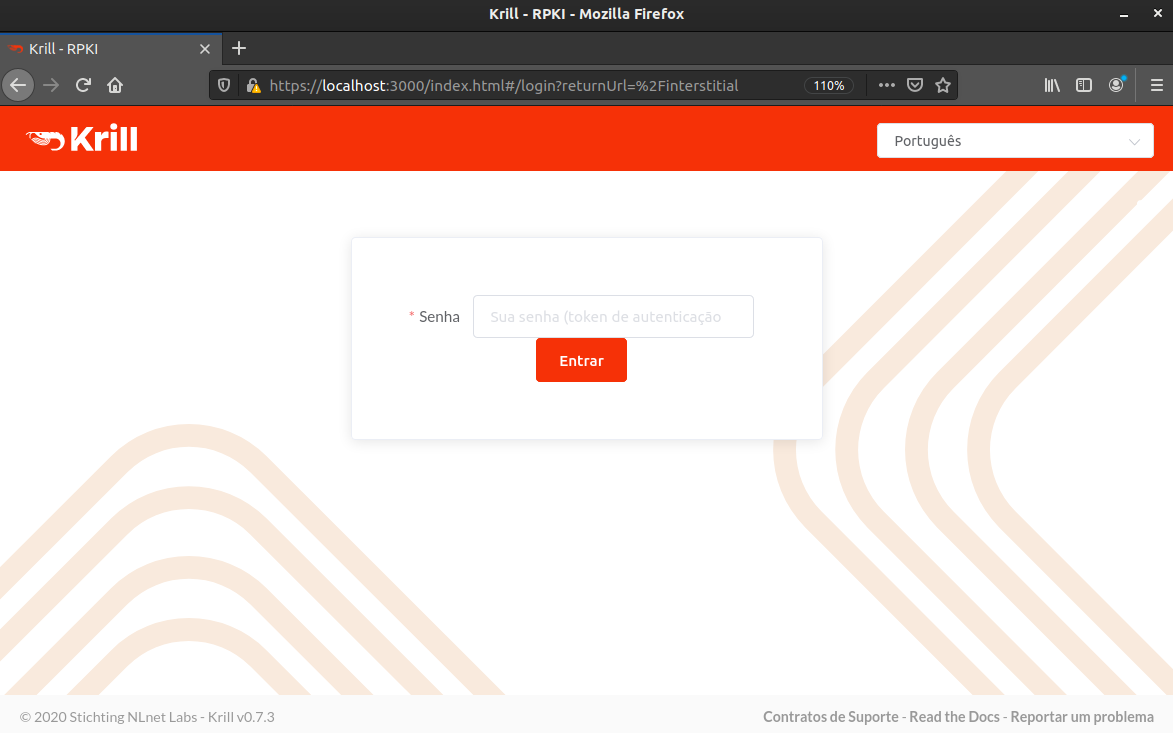Screen dimensions: 1173x733
Task: Click the Krill shrimp logo
Action: point(82,139)
